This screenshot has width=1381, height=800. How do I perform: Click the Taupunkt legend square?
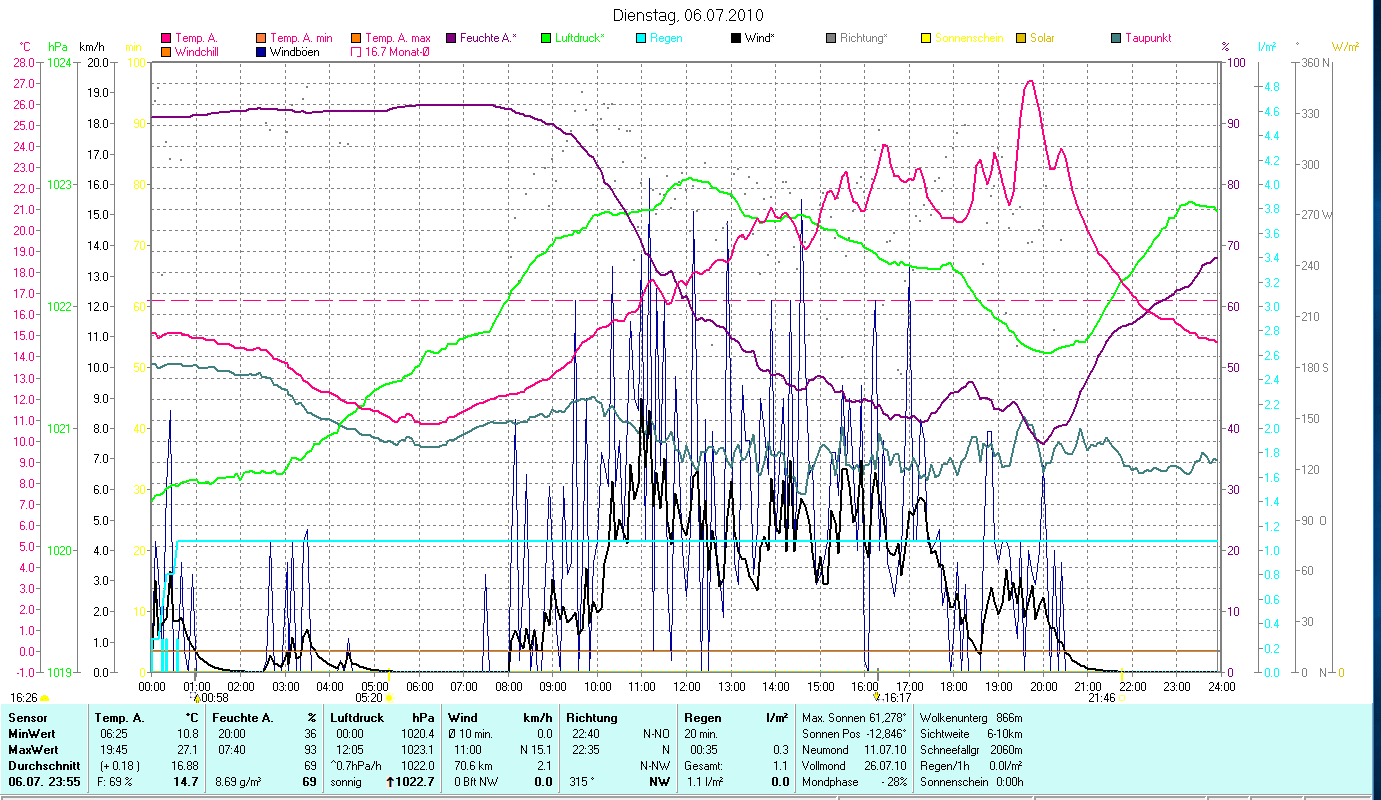click(1116, 38)
